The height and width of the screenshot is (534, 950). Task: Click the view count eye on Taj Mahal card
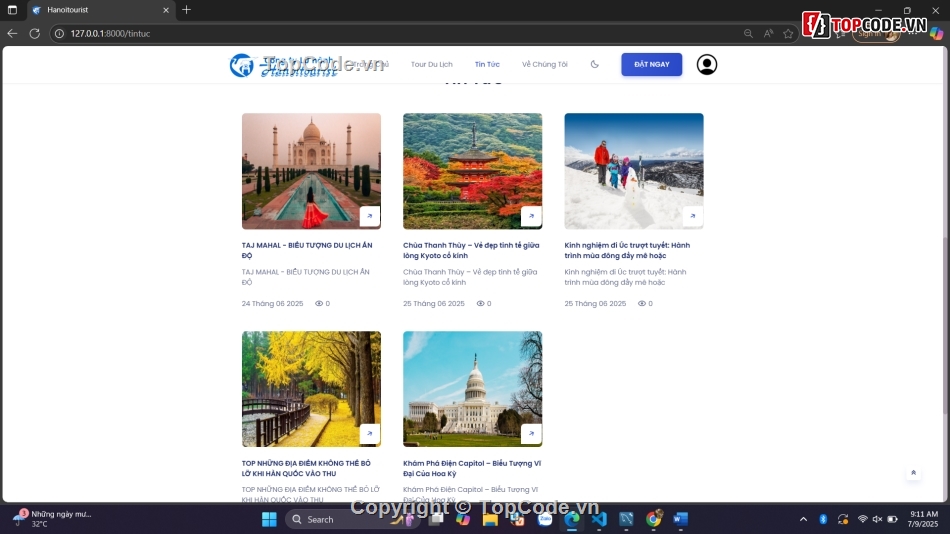tap(319, 304)
